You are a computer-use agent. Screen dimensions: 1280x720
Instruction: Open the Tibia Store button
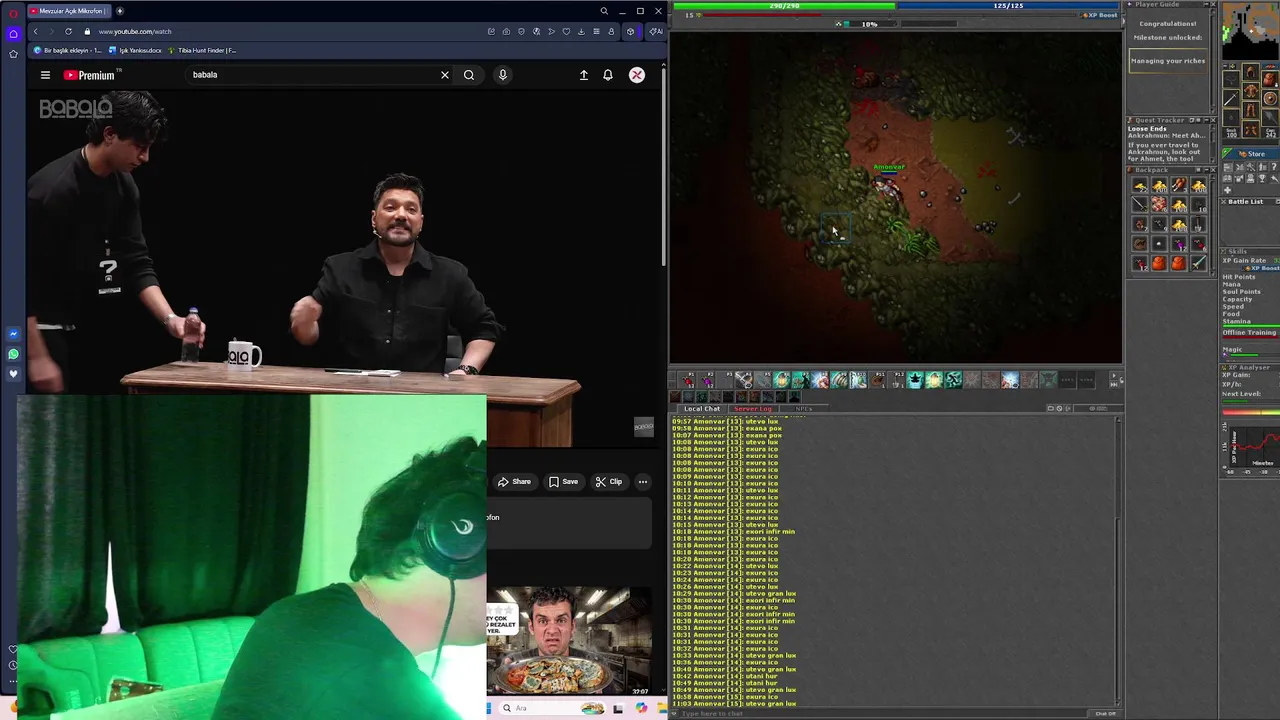[1251, 154]
